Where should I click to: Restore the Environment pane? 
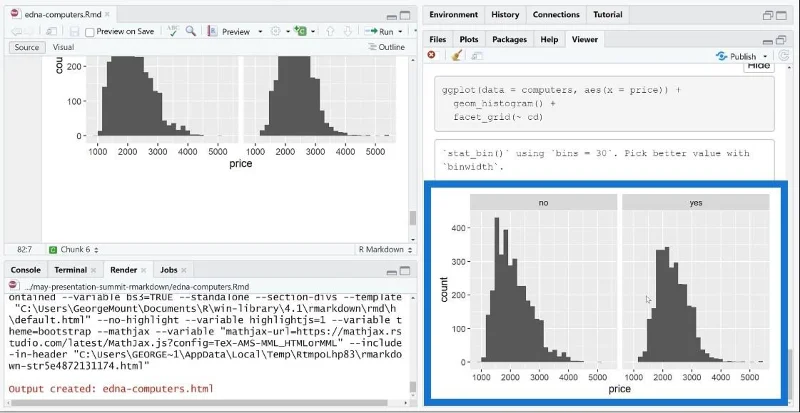768,15
